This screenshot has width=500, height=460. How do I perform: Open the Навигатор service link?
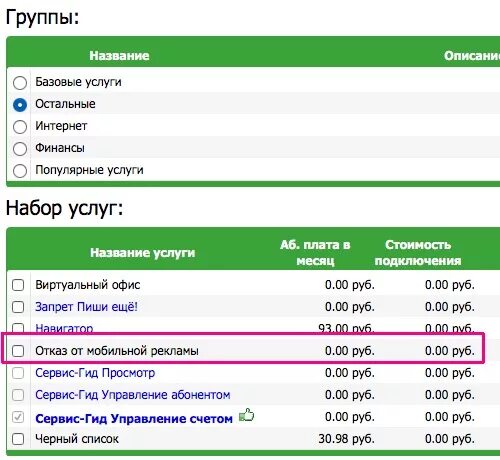pyautogui.click(x=64, y=328)
